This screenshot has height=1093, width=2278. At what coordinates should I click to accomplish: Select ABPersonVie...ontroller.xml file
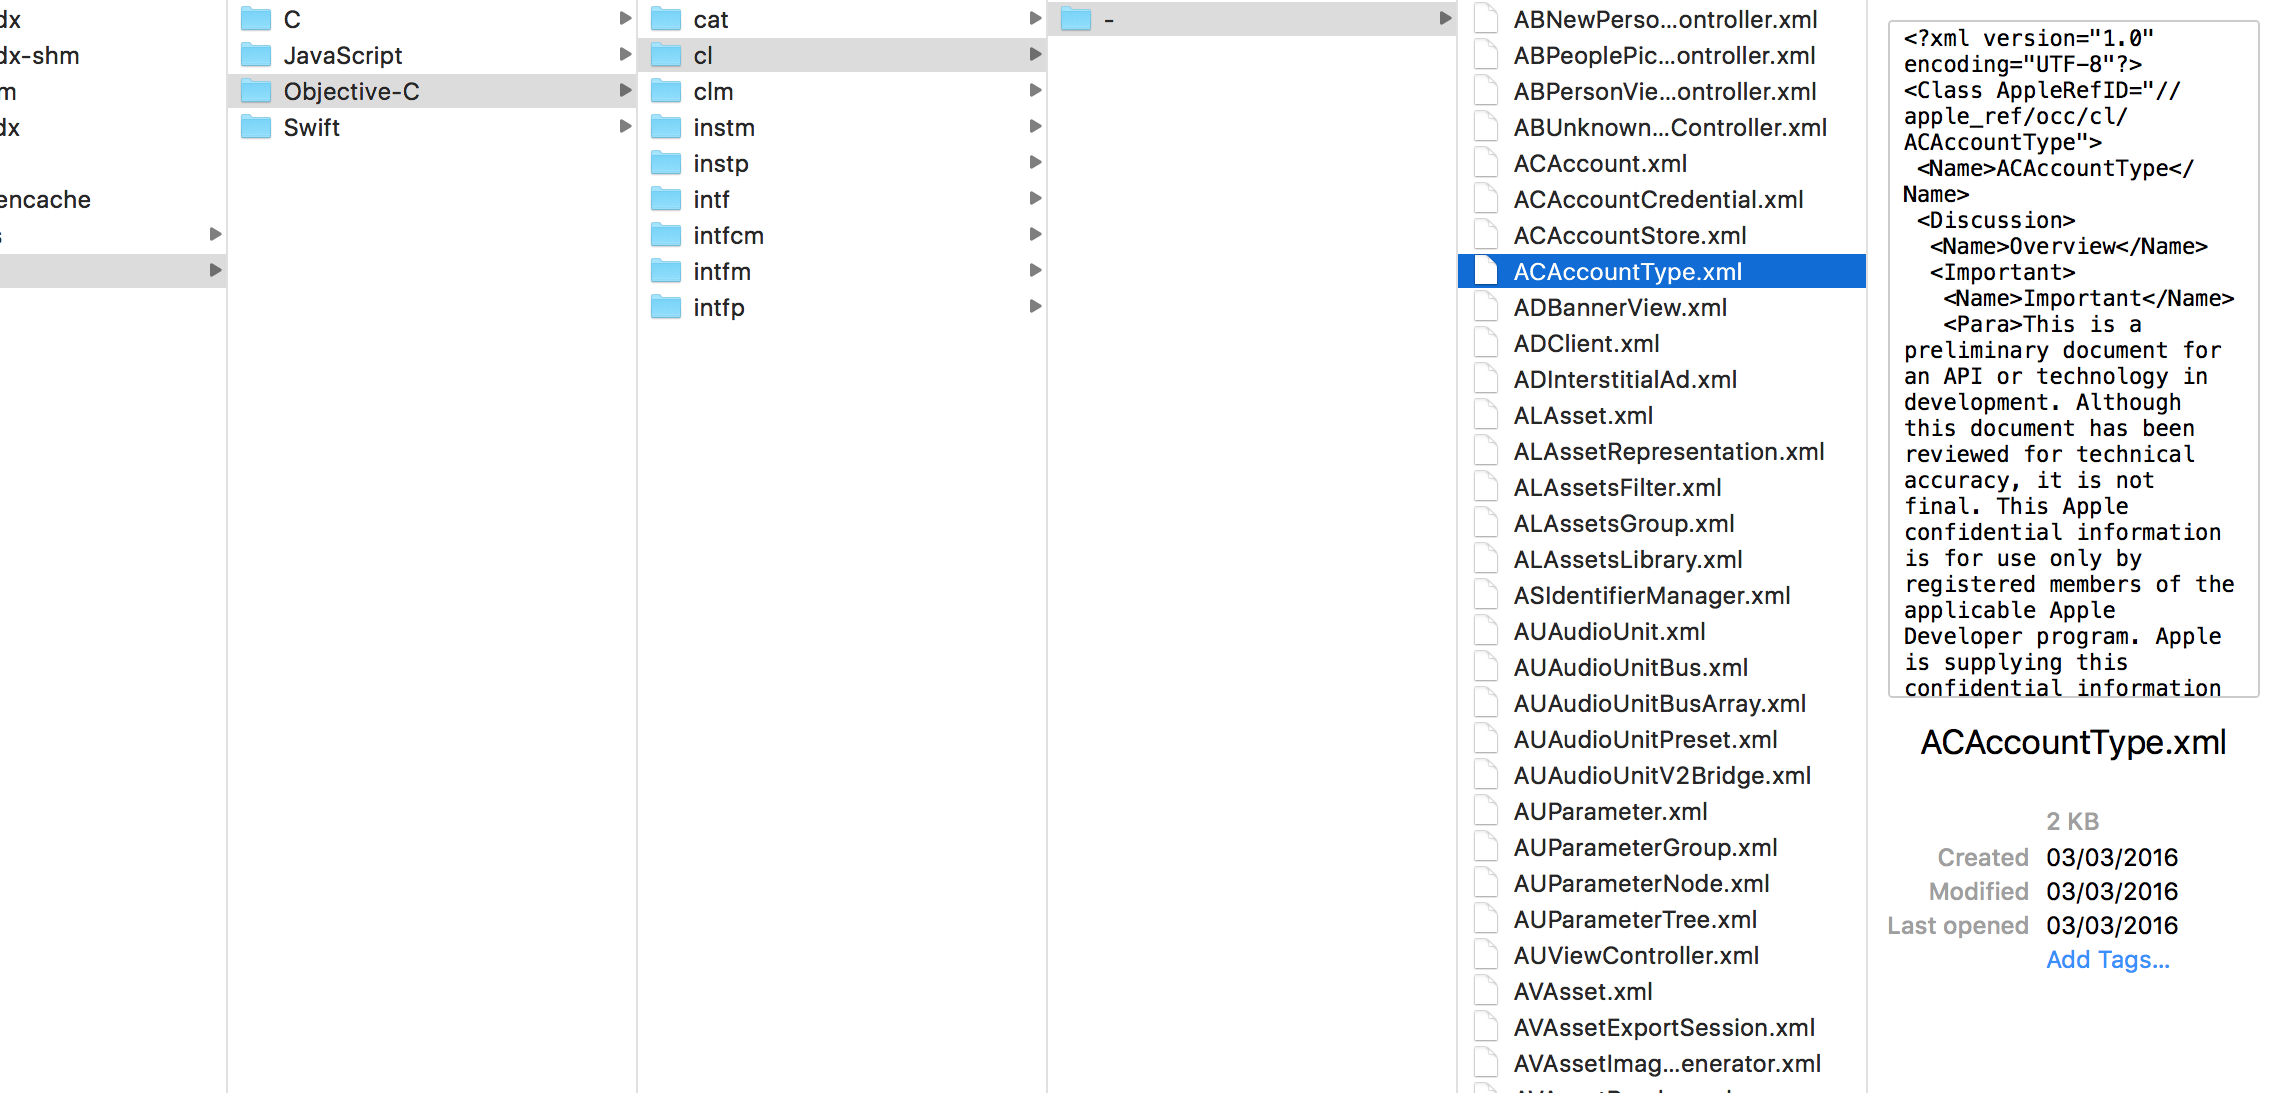(x=1664, y=91)
